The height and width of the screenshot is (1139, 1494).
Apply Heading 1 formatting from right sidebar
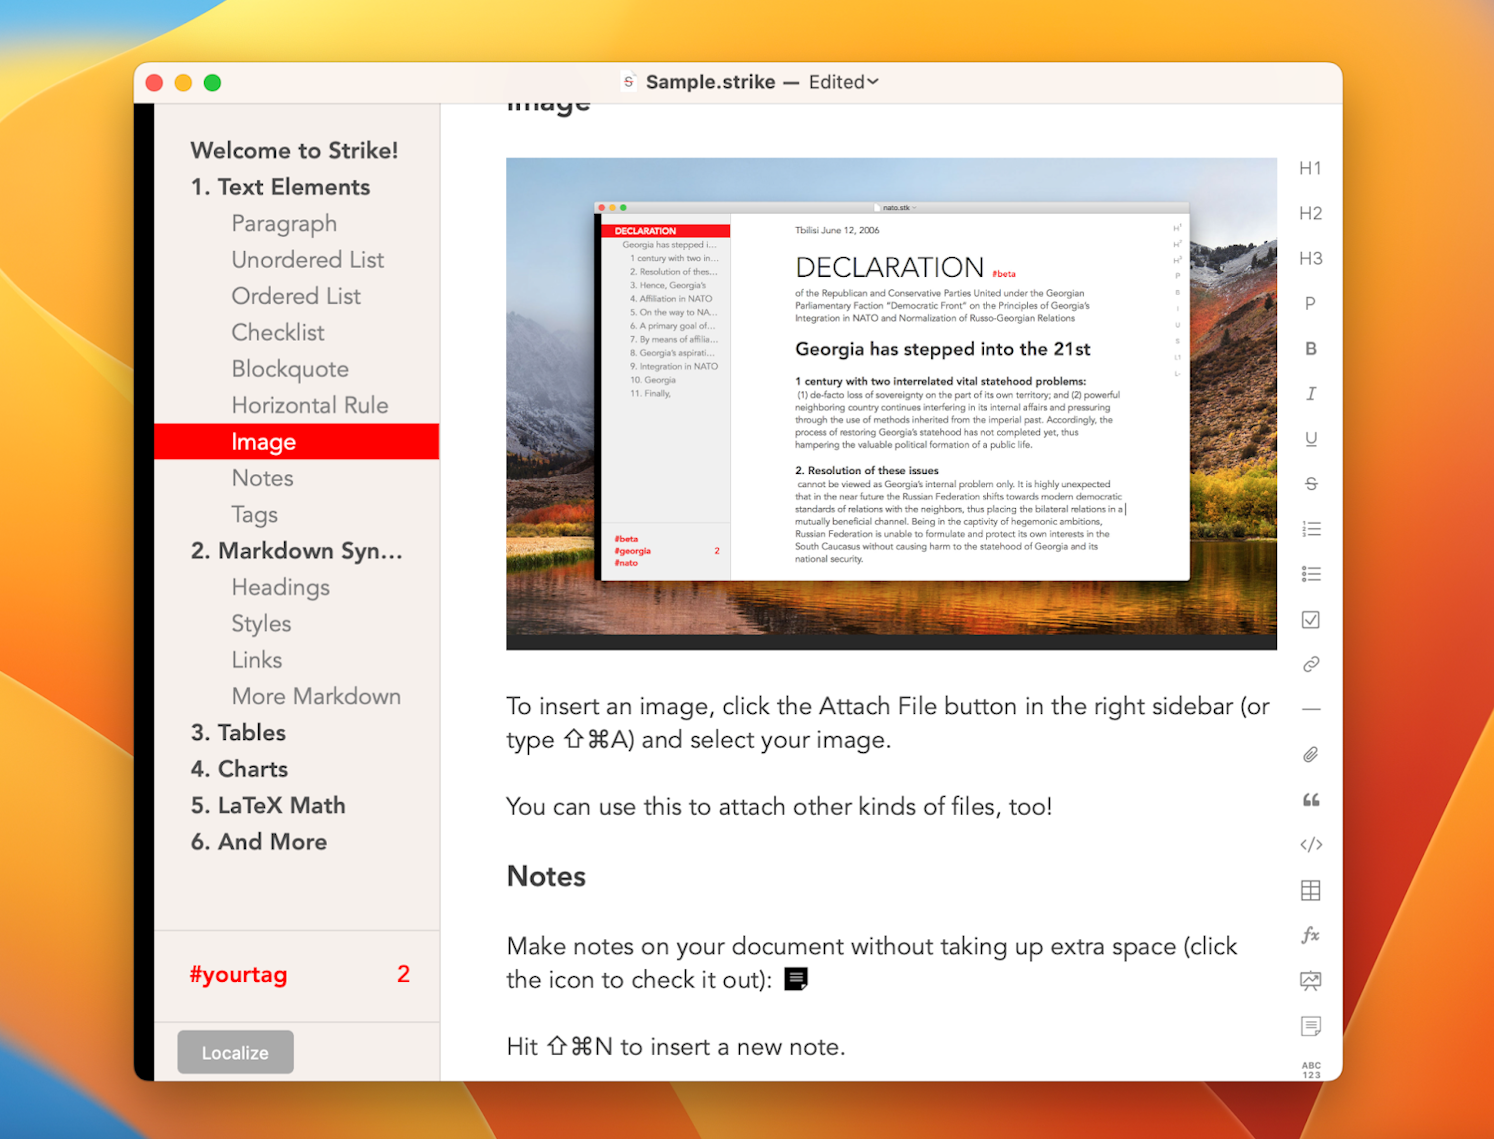[x=1310, y=167]
